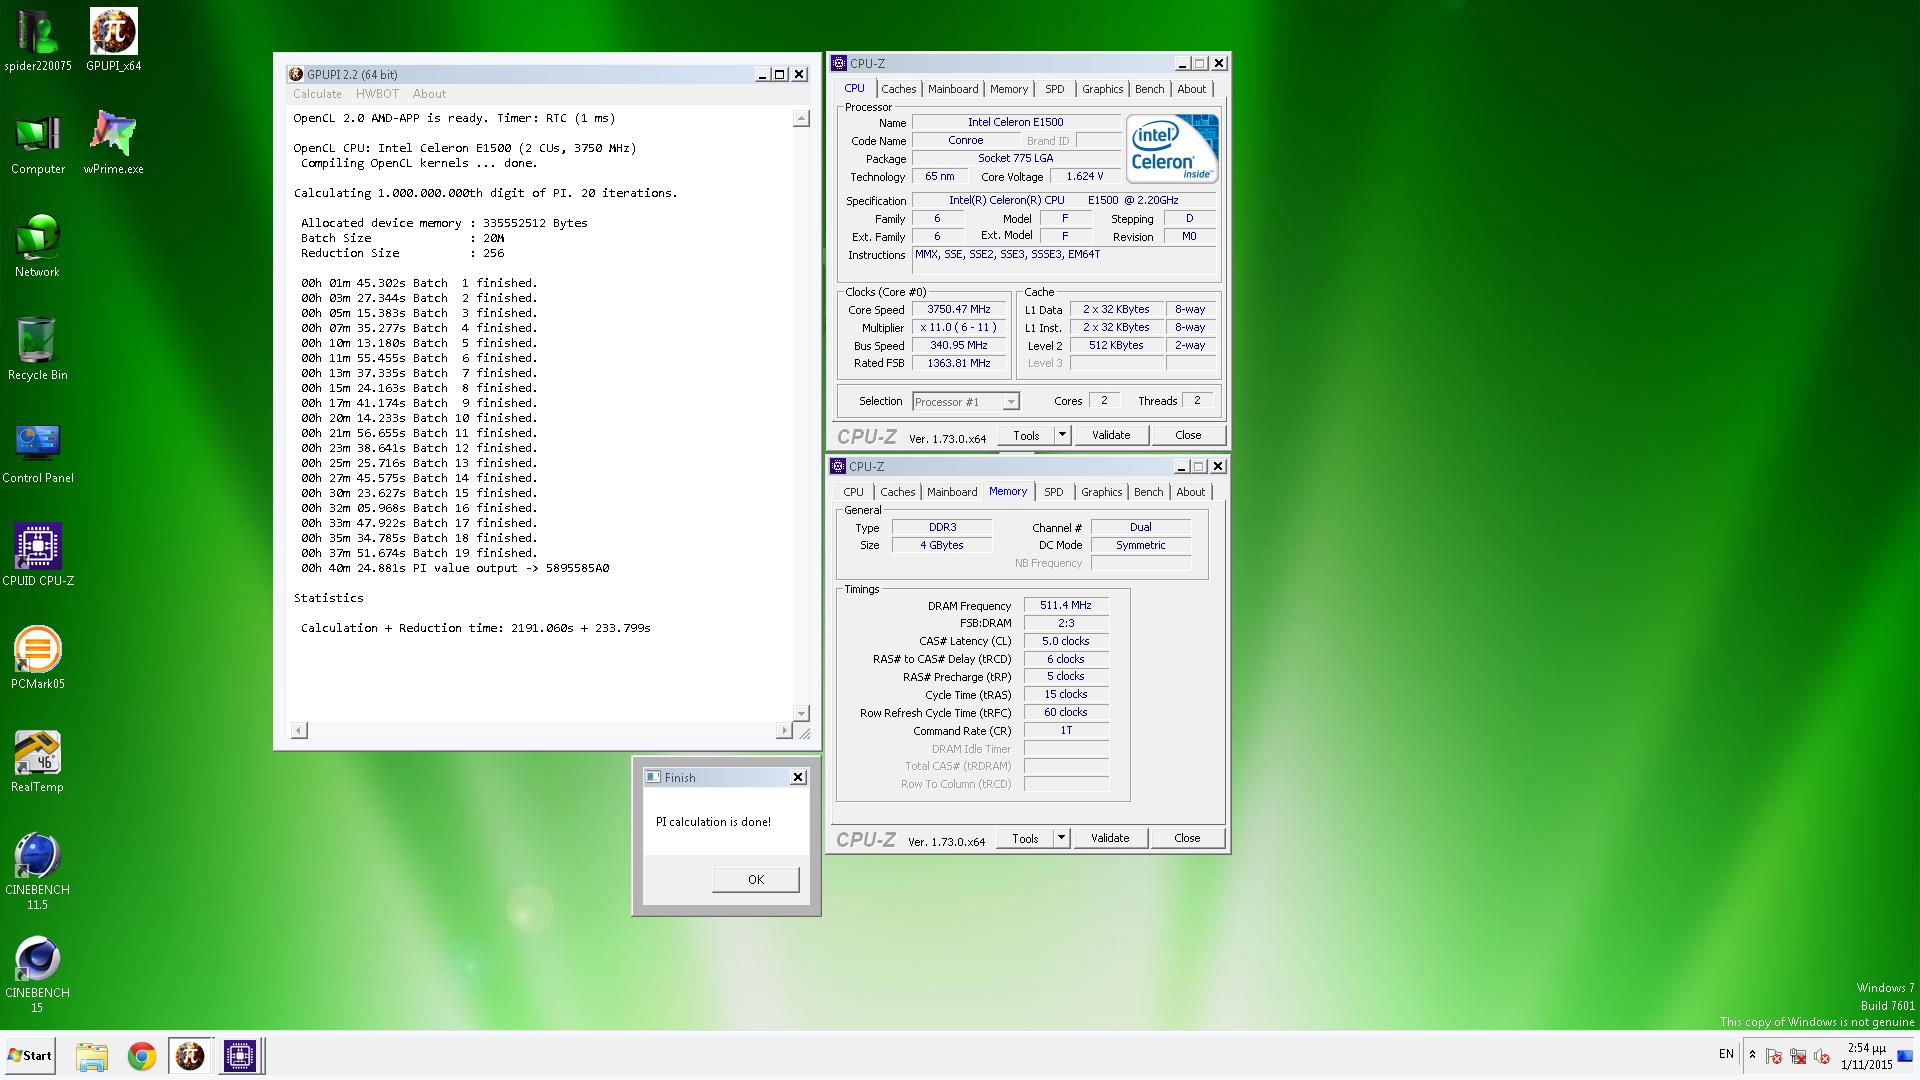Click GPUPI title bar pi icon
The height and width of the screenshot is (1080, 1920).
[x=296, y=74]
